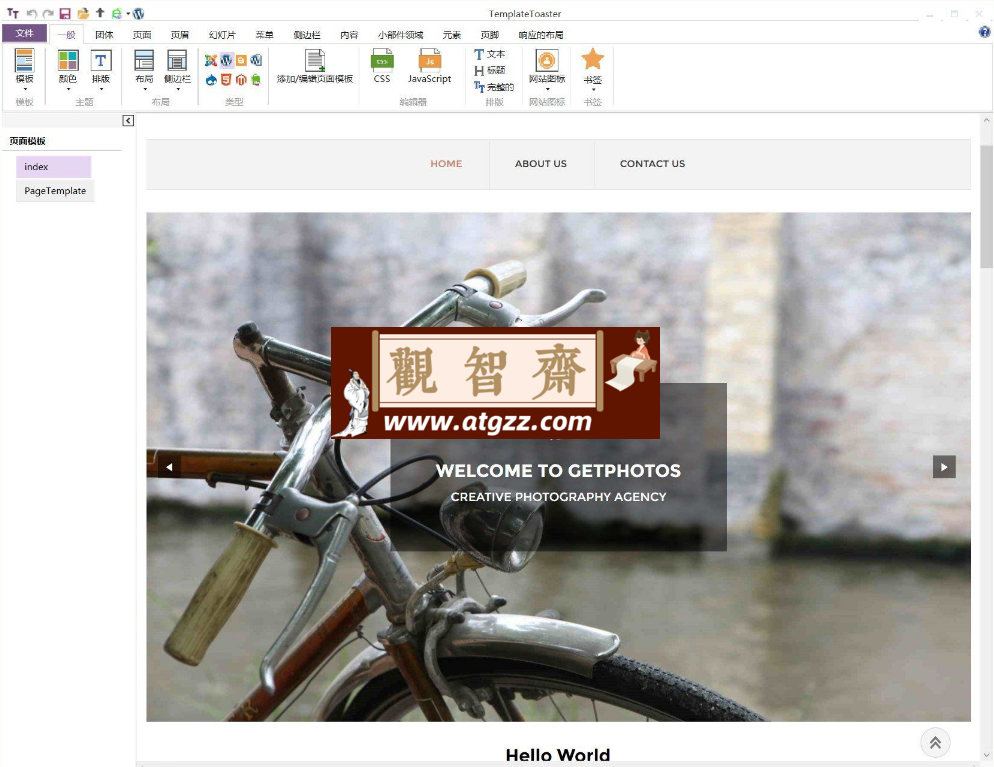Switch to the 侧边栏 ribbon tab
Image resolution: width=994 pixels, height=767 pixels.
(x=307, y=35)
